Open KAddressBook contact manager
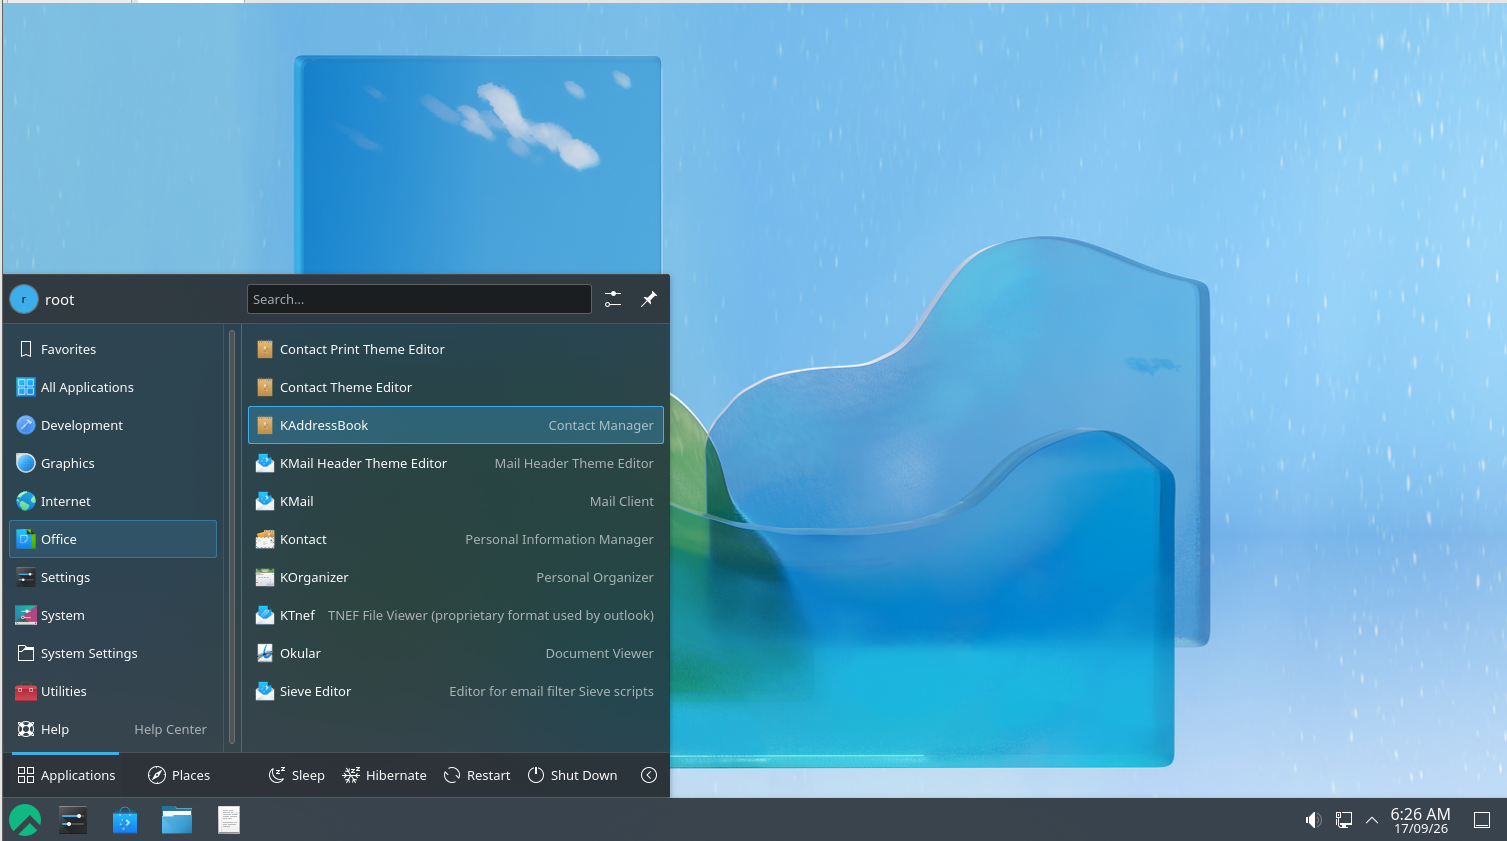This screenshot has height=841, width=1507. click(455, 425)
